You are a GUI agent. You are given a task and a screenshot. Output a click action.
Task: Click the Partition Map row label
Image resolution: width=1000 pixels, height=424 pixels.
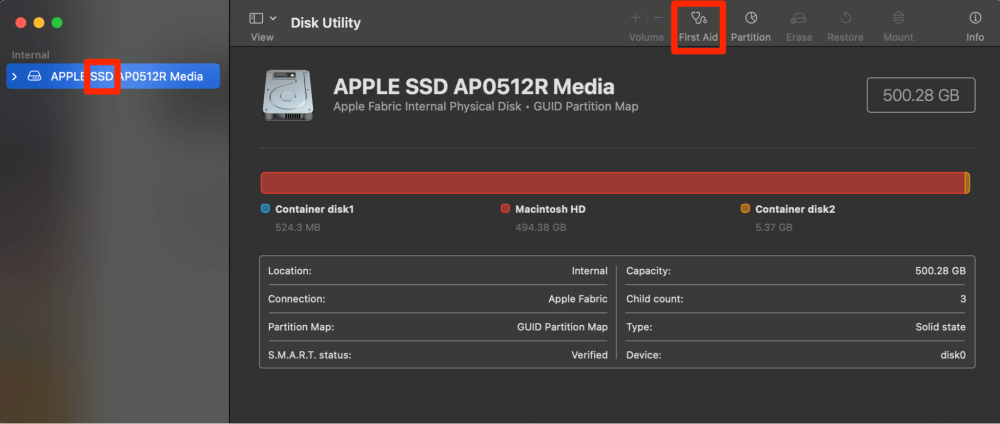tap(301, 327)
